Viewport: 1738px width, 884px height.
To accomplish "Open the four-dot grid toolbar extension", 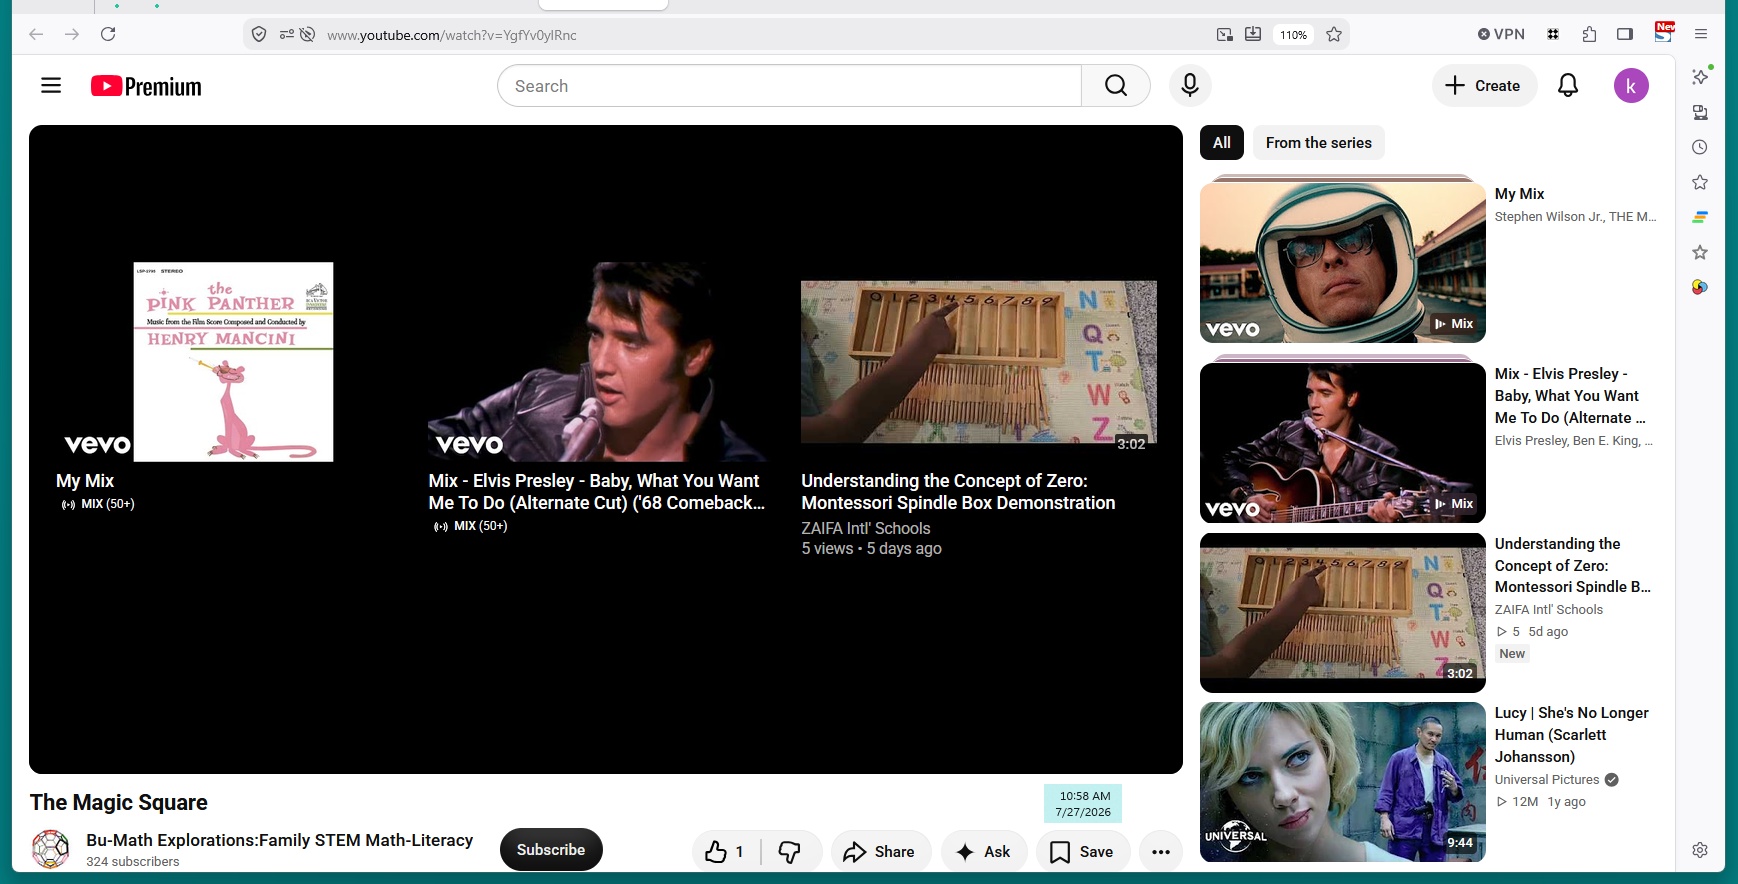I will pyautogui.click(x=1553, y=34).
